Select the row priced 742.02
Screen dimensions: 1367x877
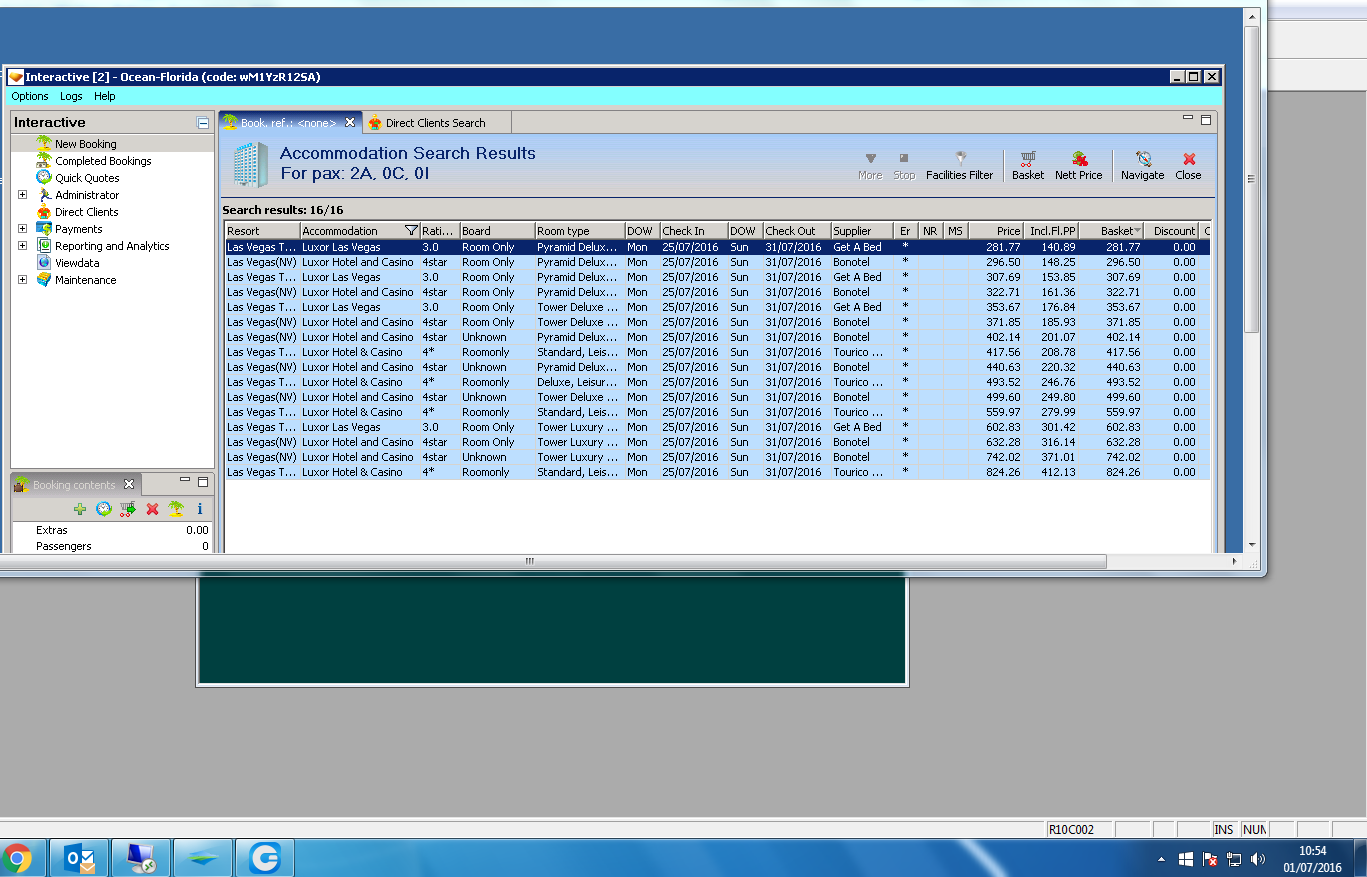tap(717, 457)
